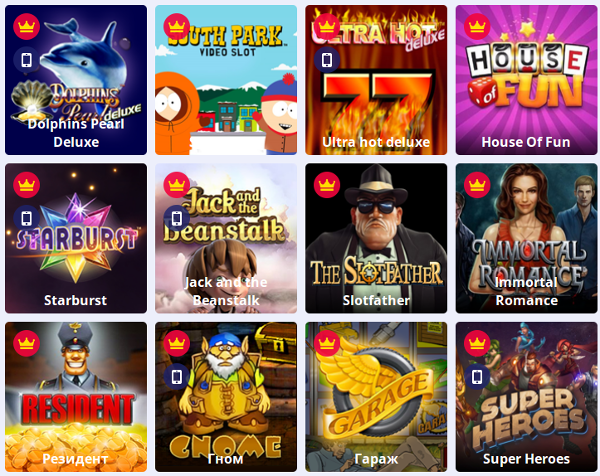
Task: Open the Garage slot game tile
Action: (x=376, y=397)
